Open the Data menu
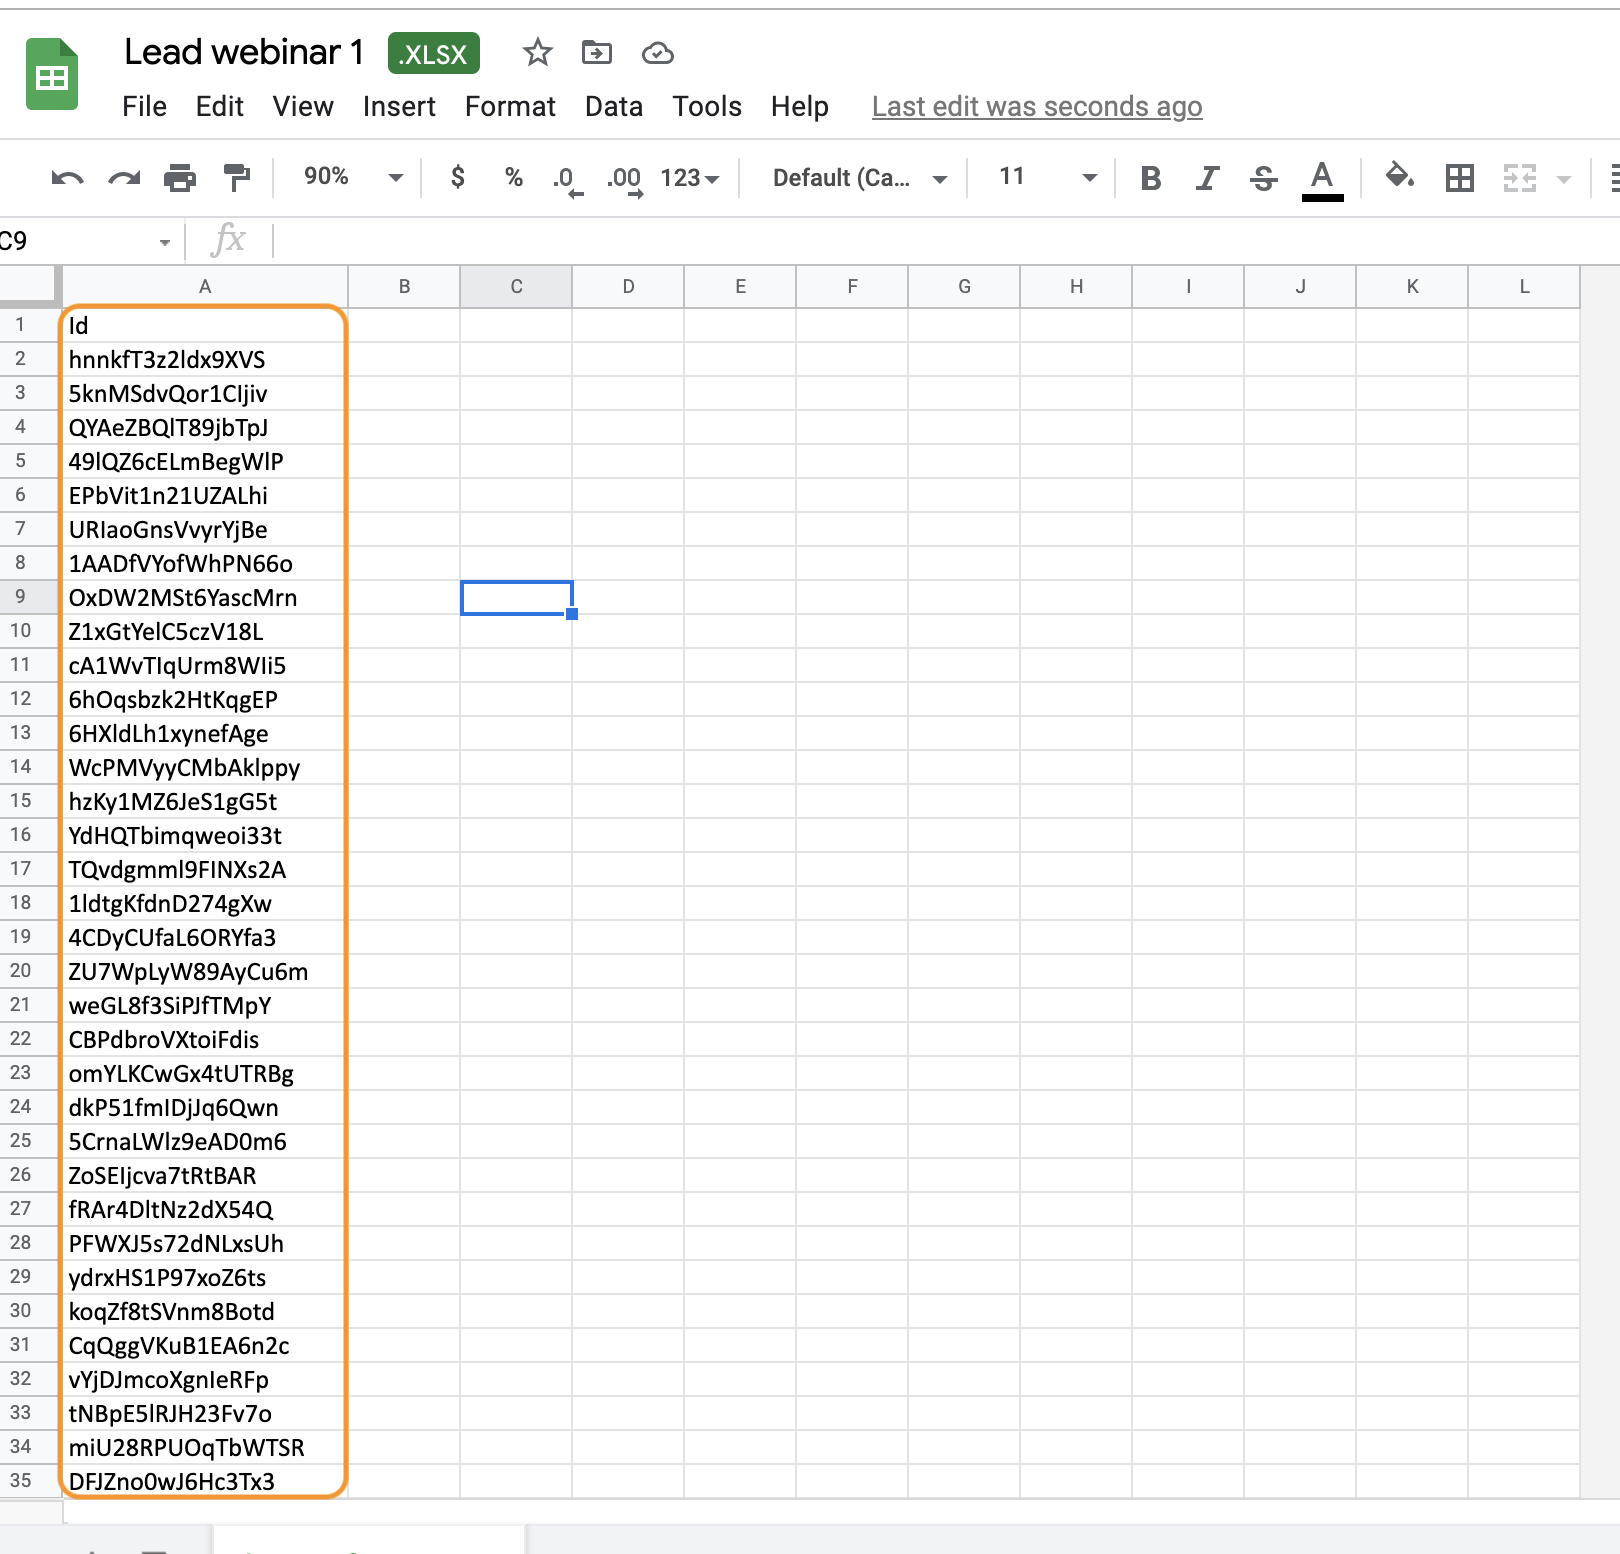This screenshot has width=1620, height=1554. (614, 106)
